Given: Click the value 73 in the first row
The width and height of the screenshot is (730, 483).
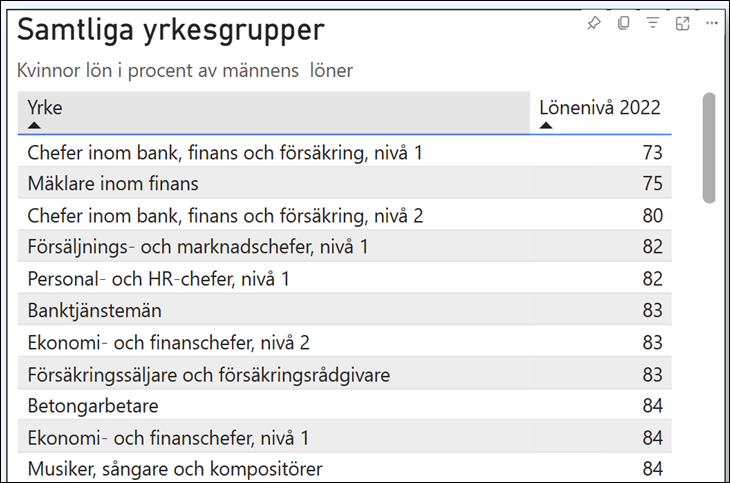Looking at the screenshot, I should pos(652,152).
